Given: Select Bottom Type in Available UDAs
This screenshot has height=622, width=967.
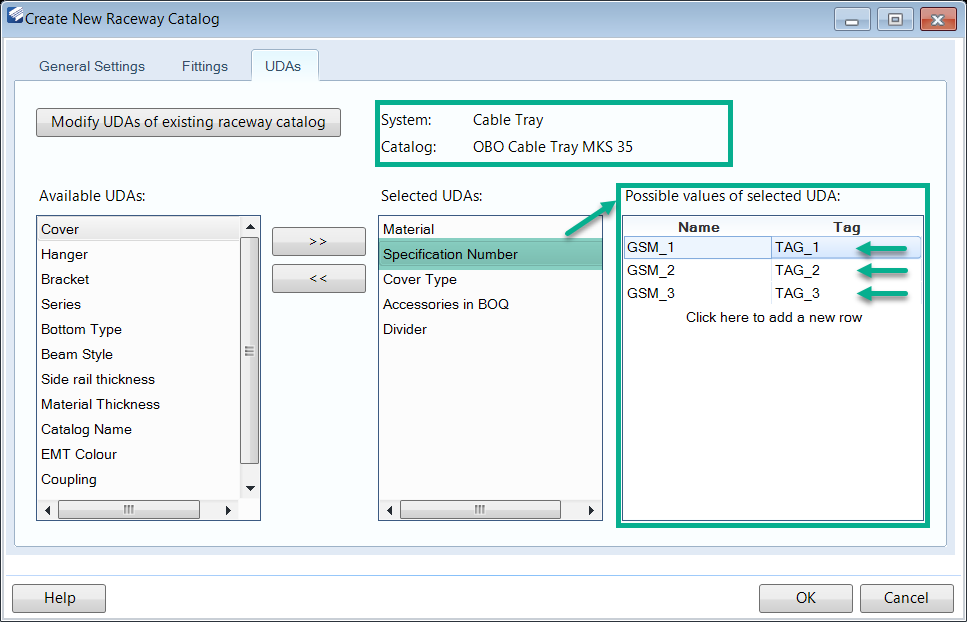Looking at the screenshot, I should tap(139, 329).
